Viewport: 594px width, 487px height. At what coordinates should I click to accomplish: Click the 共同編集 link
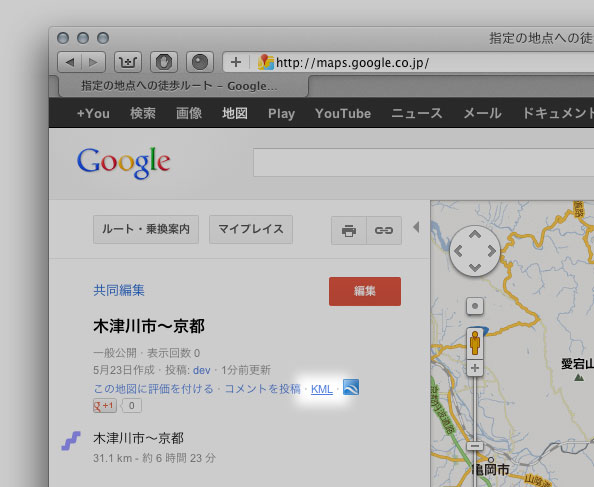point(119,290)
